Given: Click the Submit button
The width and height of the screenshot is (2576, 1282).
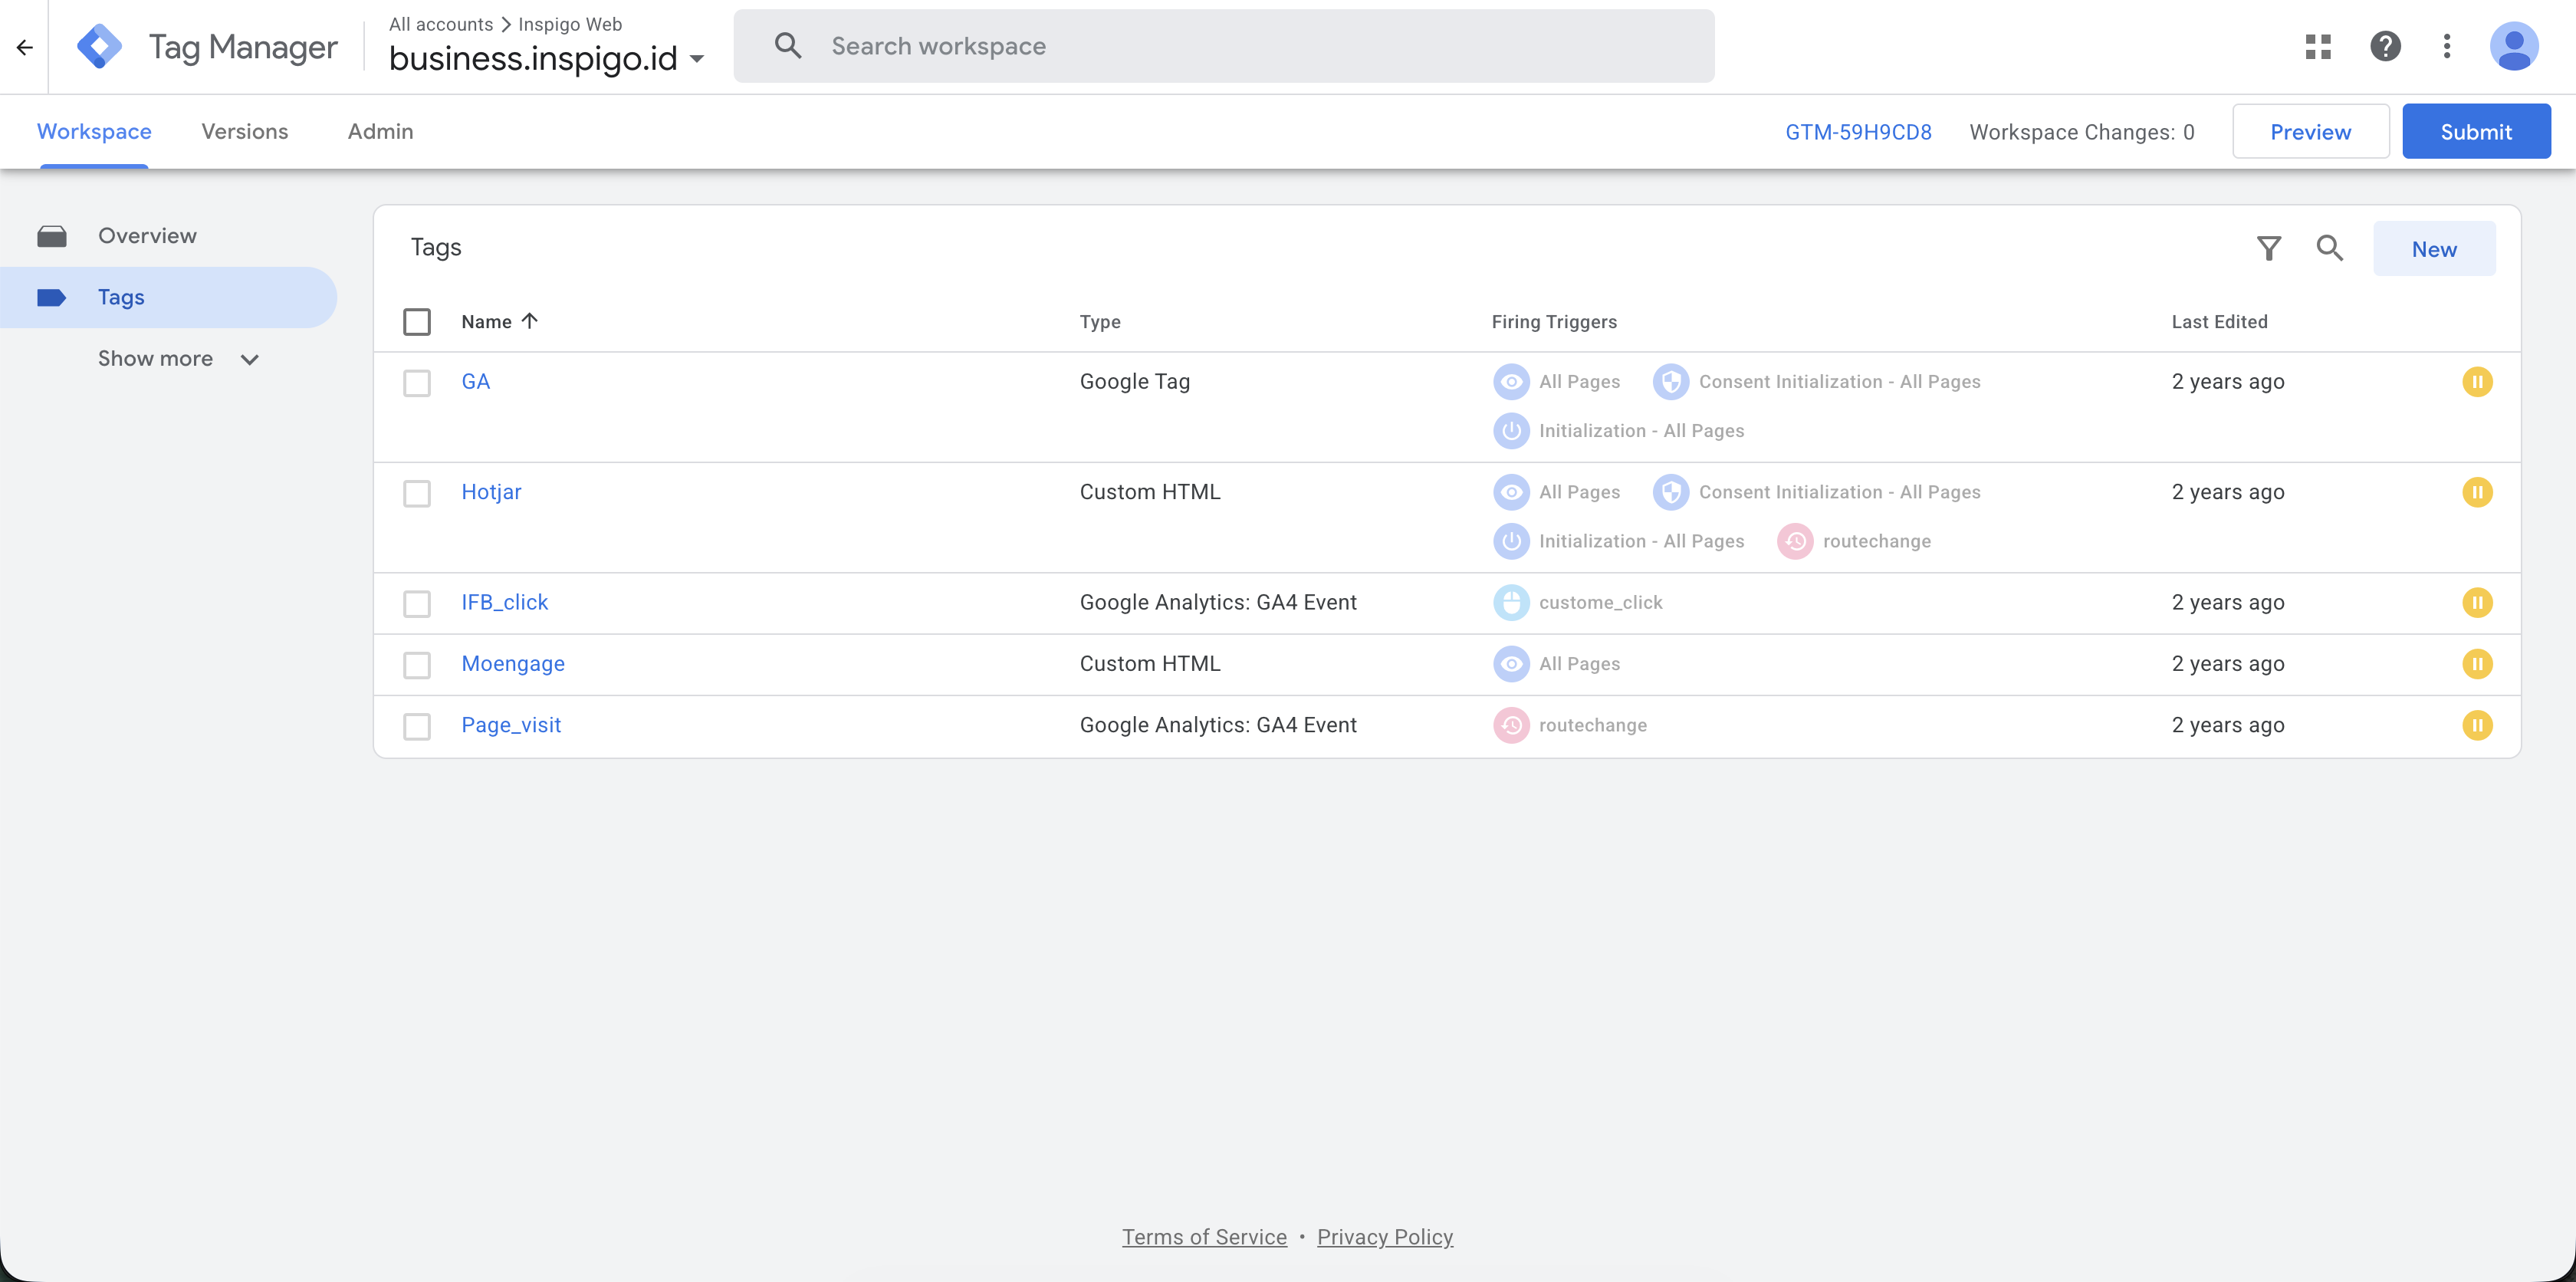Looking at the screenshot, I should point(2476,131).
